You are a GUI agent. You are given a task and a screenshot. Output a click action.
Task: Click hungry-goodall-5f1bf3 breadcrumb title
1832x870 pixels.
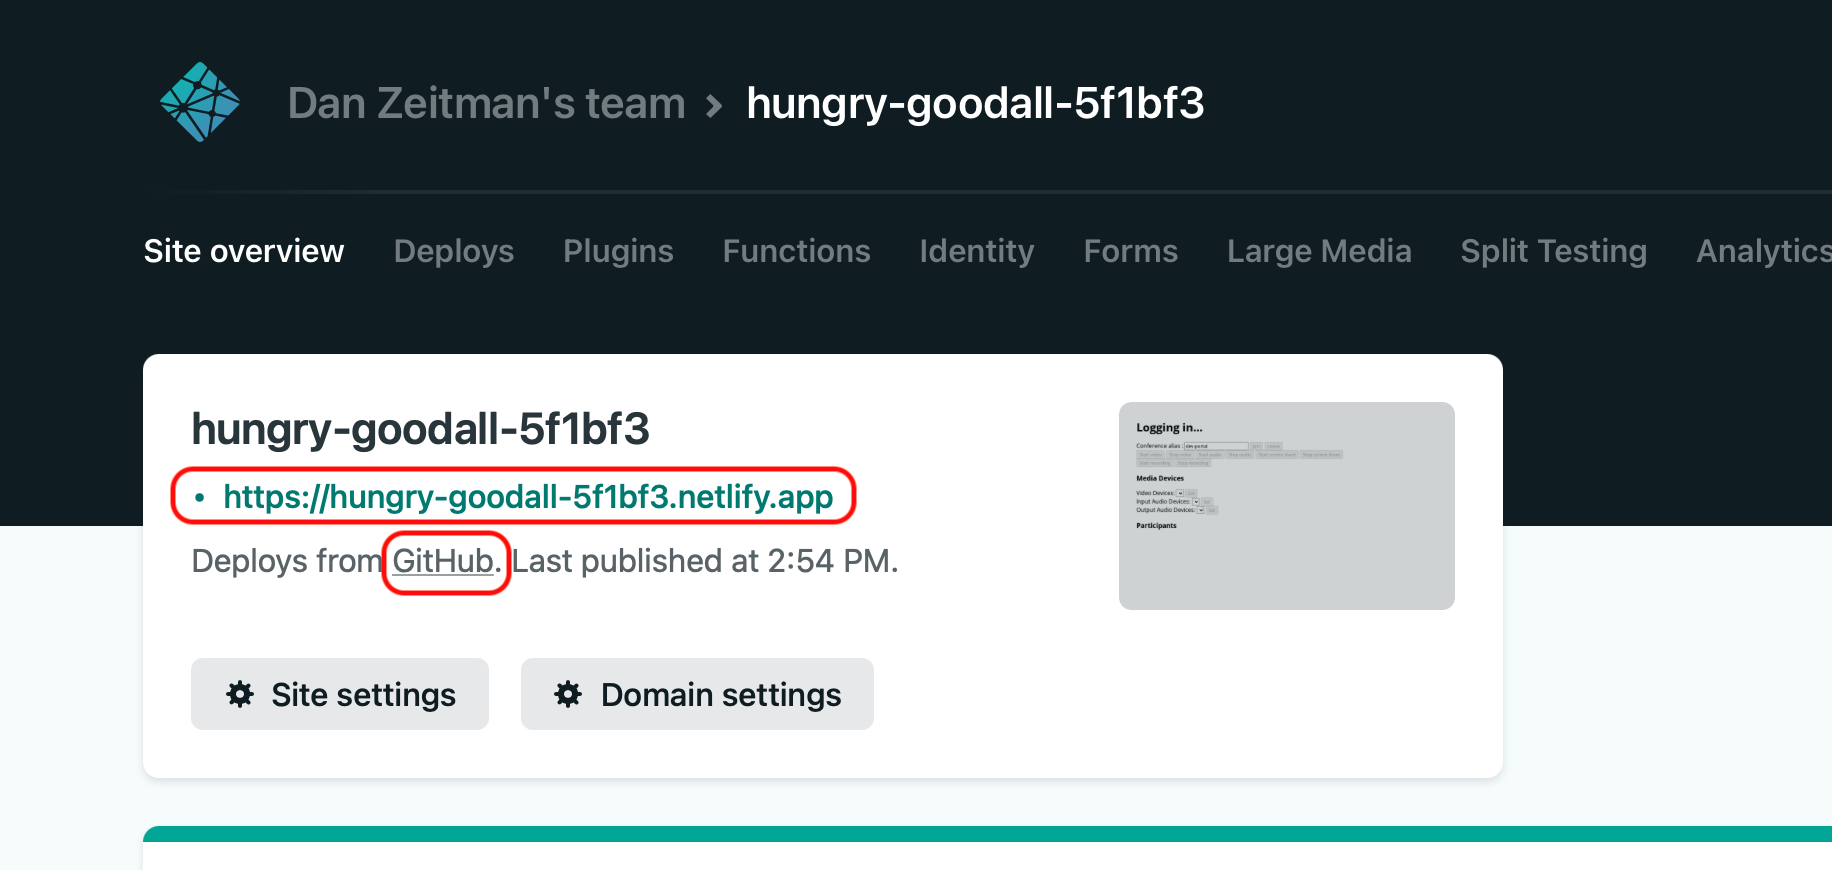pyautogui.click(x=975, y=103)
